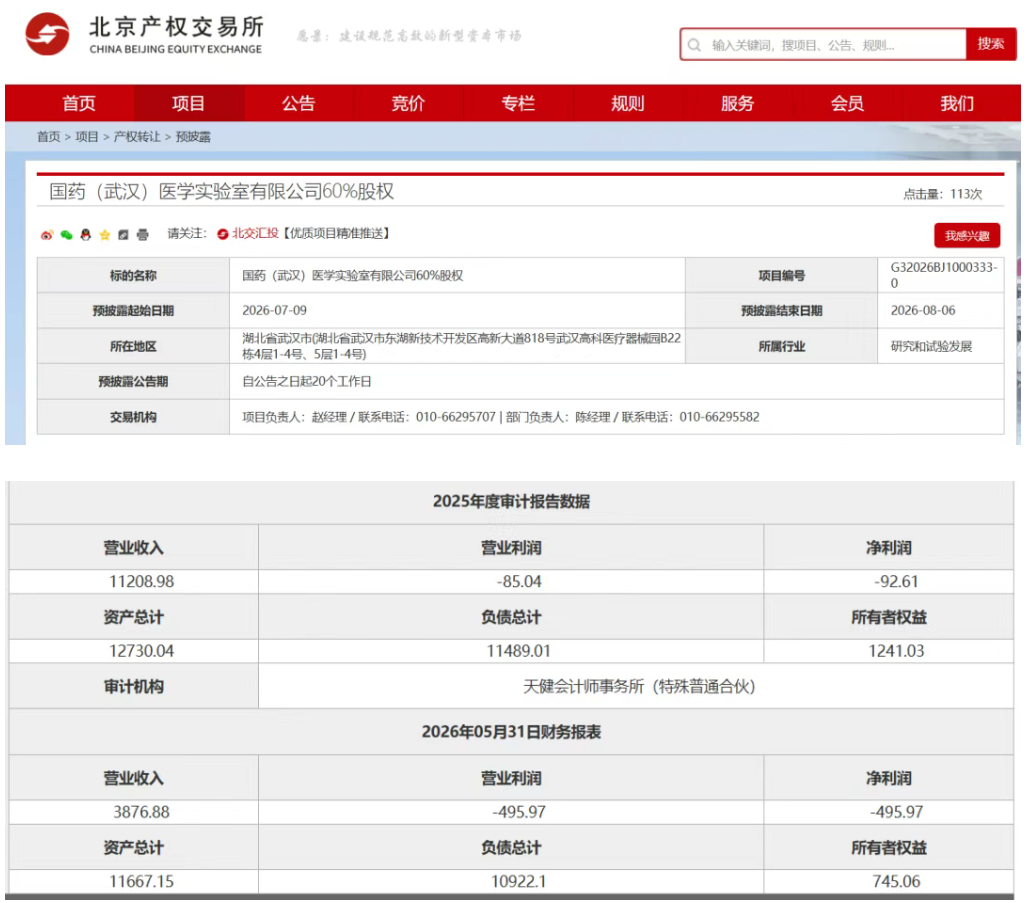
Task: Click the 审计机构 label cell
Action: tap(134, 686)
